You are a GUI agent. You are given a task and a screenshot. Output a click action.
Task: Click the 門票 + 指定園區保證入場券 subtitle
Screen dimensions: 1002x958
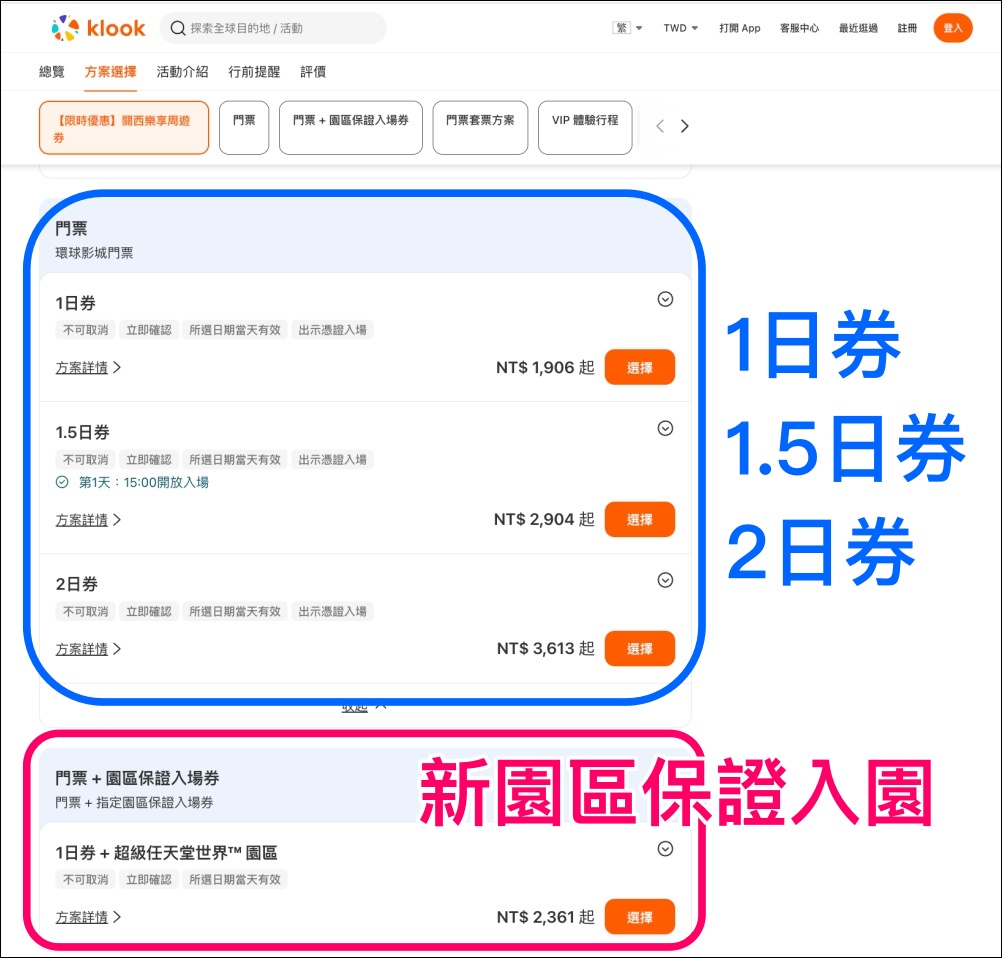coord(134,803)
